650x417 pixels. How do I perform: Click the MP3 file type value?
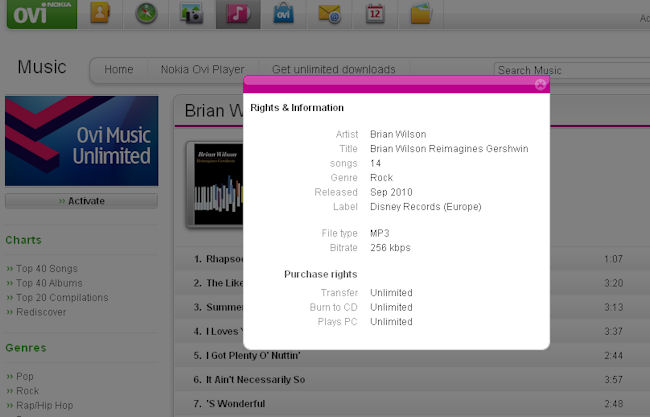(380, 233)
